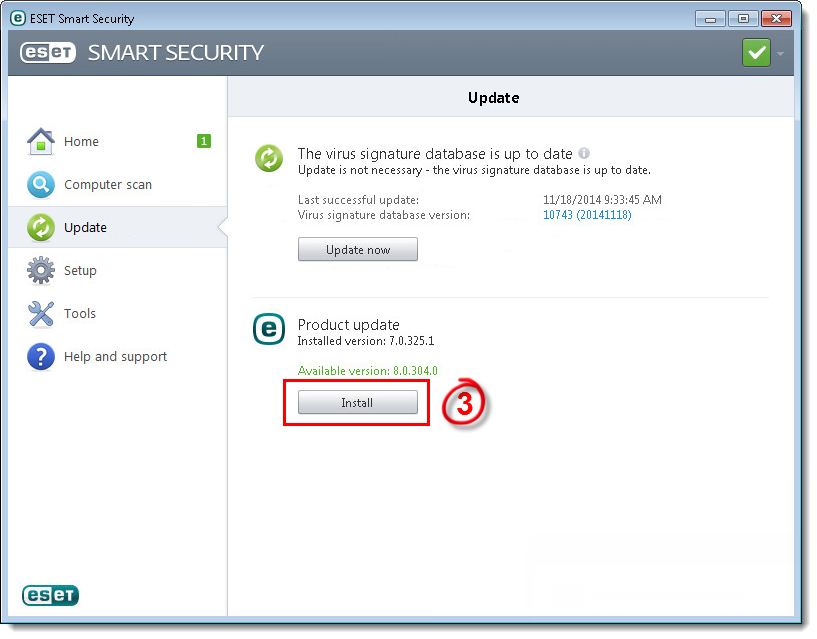Go to Setup menu item
817x639 pixels.
(80, 271)
